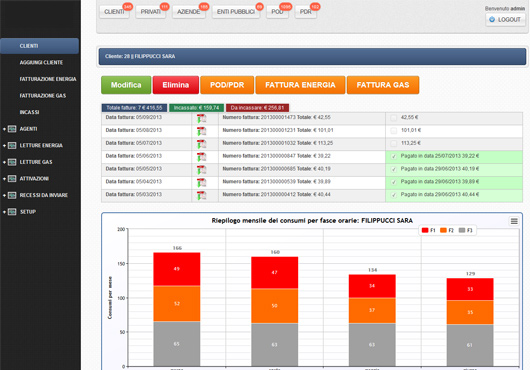Open the POD top filter button
Image resolution: width=530 pixels, height=370 pixels.
tap(277, 12)
